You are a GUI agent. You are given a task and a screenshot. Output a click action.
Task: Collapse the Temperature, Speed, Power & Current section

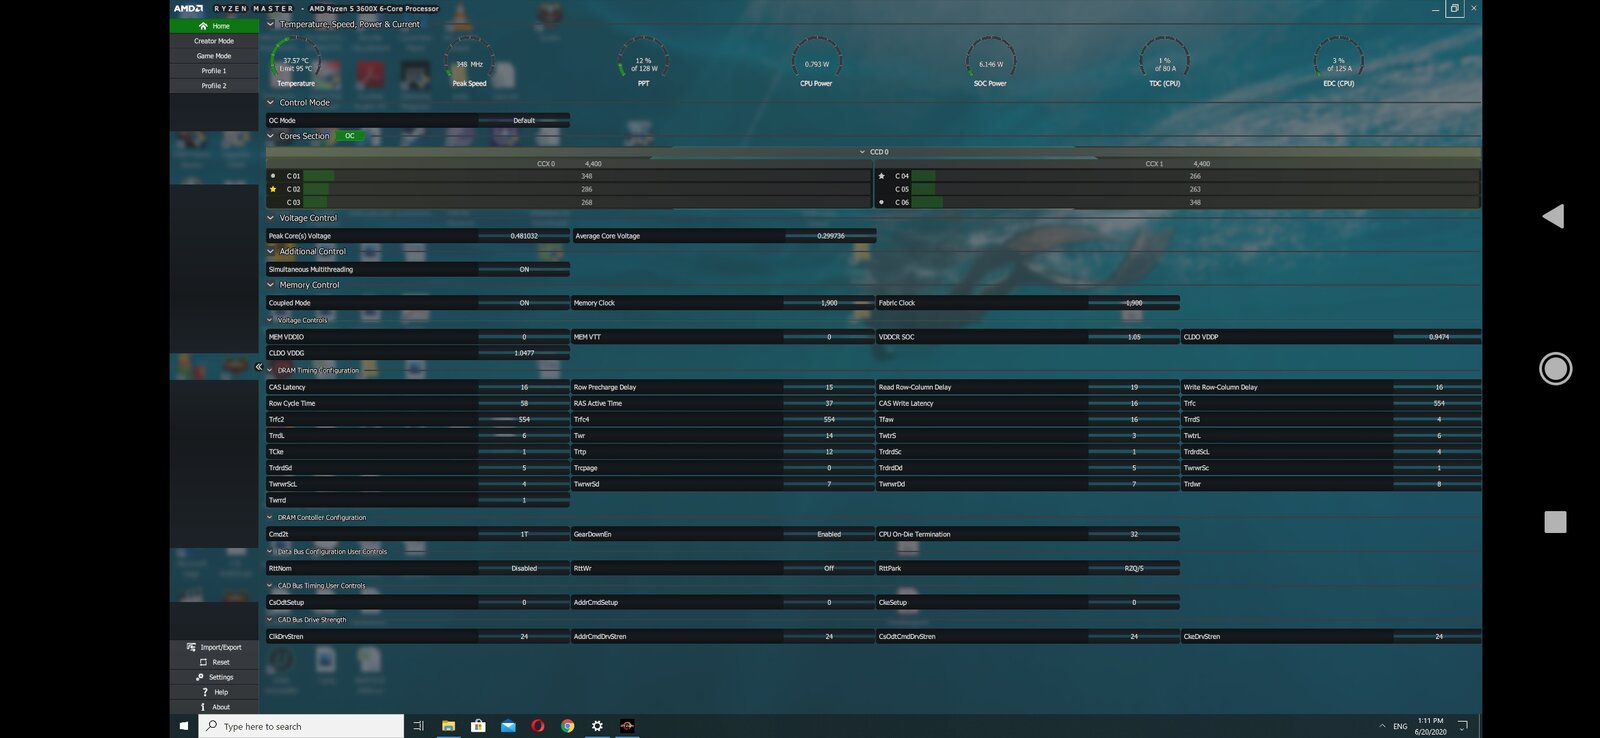coord(270,24)
